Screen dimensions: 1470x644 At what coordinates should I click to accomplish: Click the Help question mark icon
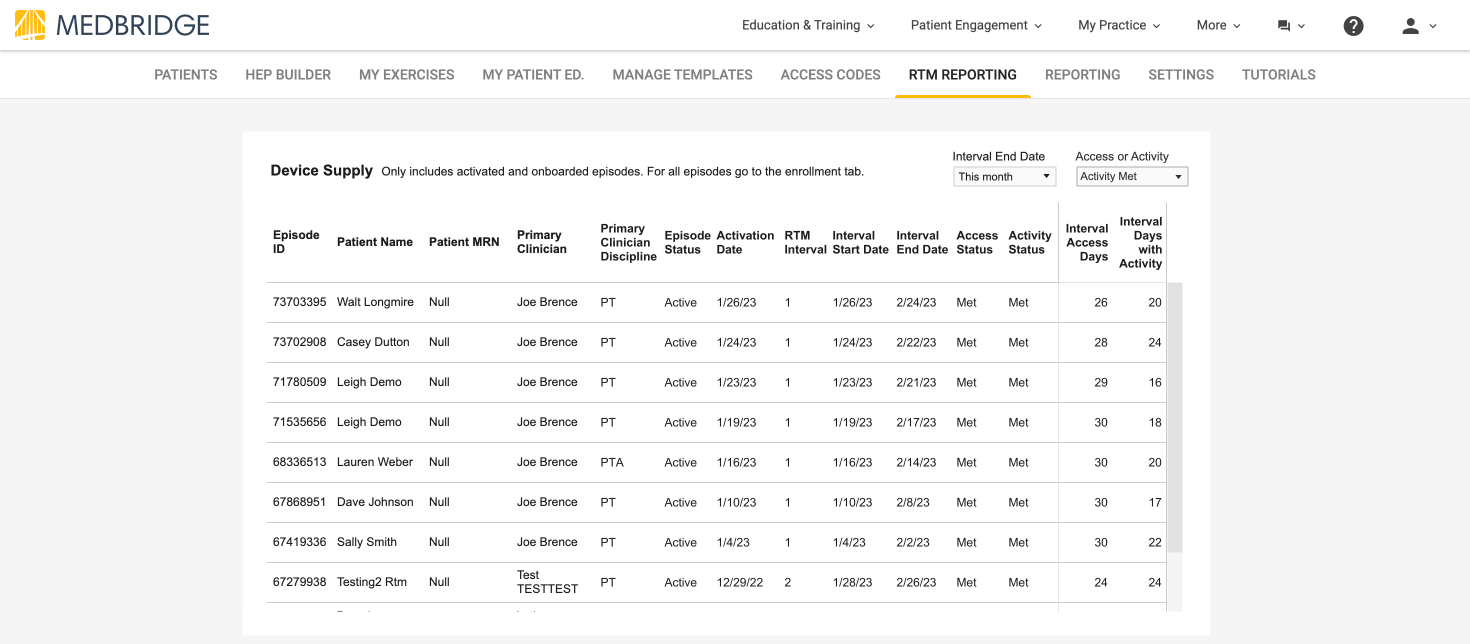point(1353,25)
